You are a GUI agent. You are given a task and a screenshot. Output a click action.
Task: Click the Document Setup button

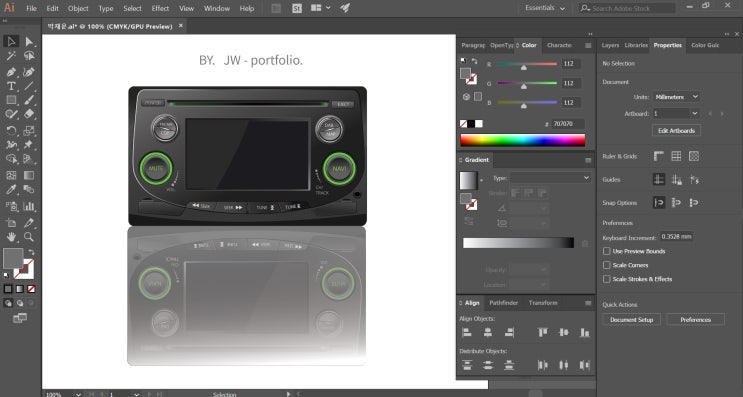(631, 320)
